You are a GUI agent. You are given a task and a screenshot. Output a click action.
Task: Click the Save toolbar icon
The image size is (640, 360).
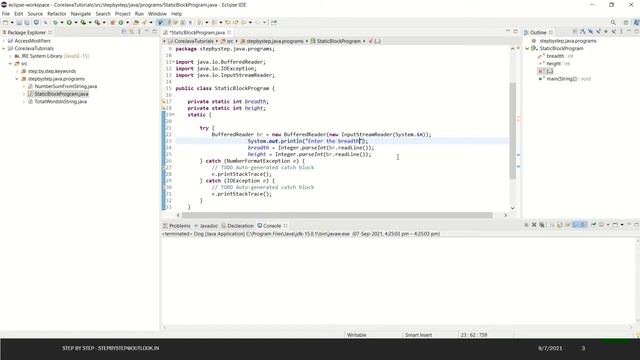tap(19, 22)
